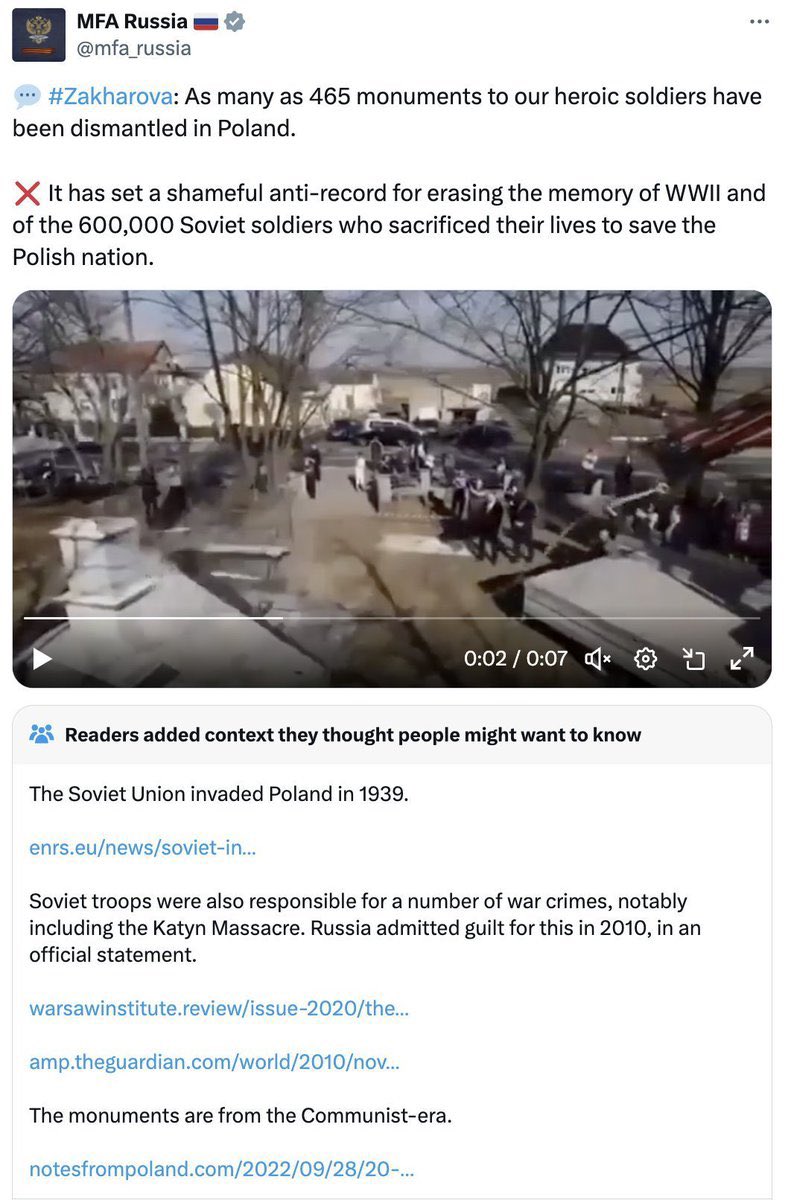Click the video timestamp 0:02 / 0:07
Viewport: 791px width, 1200px height.
coord(515,658)
